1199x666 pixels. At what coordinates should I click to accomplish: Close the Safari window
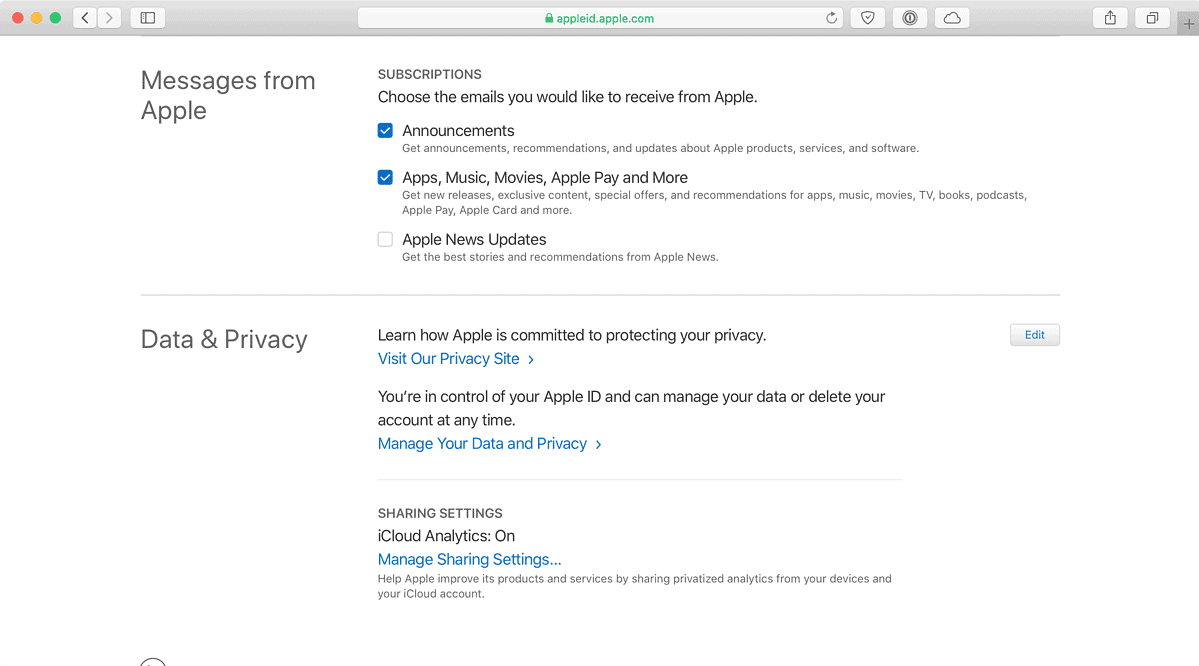pyautogui.click(x=18, y=18)
